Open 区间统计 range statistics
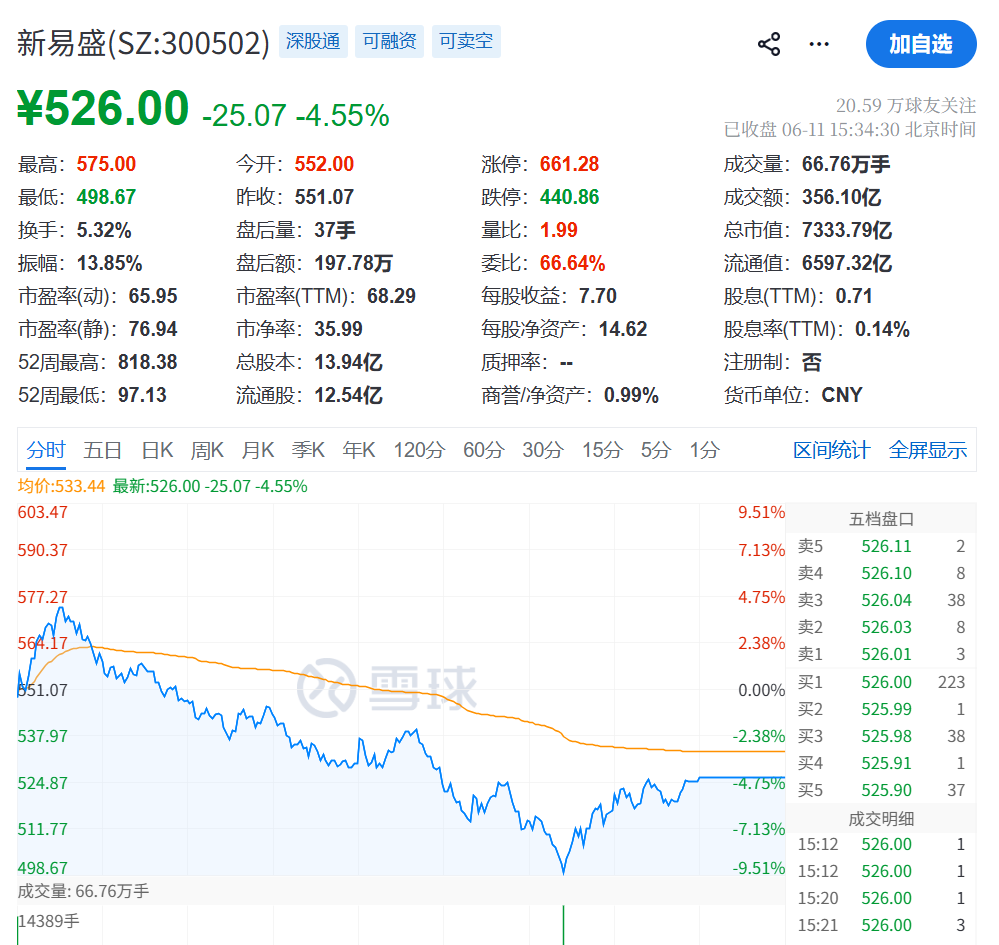999x945 pixels. (831, 451)
